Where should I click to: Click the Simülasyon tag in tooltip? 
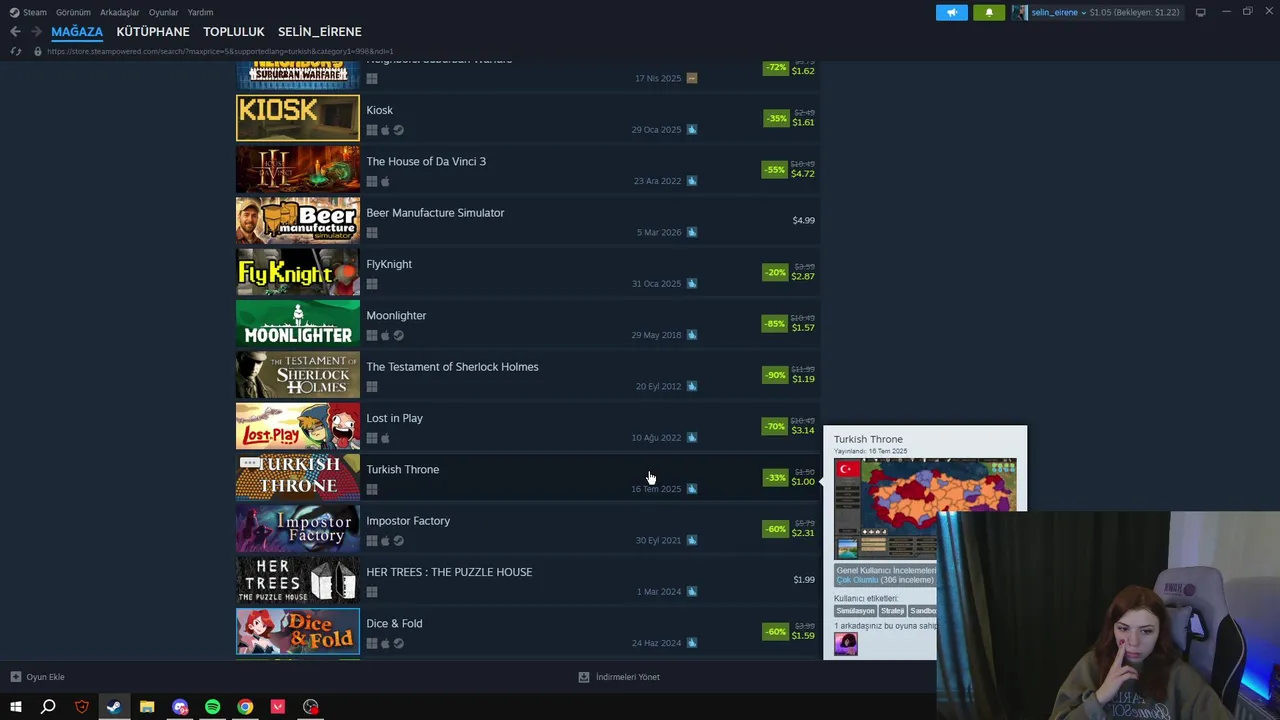click(855, 611)
